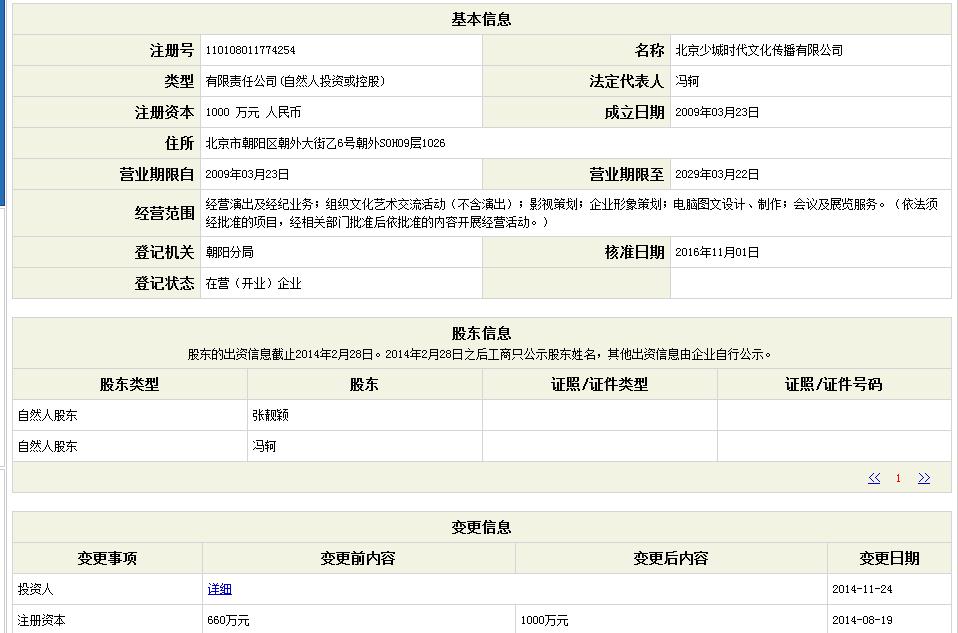Click 基本信息 section header
958x633 pixels.
(481, 20)
